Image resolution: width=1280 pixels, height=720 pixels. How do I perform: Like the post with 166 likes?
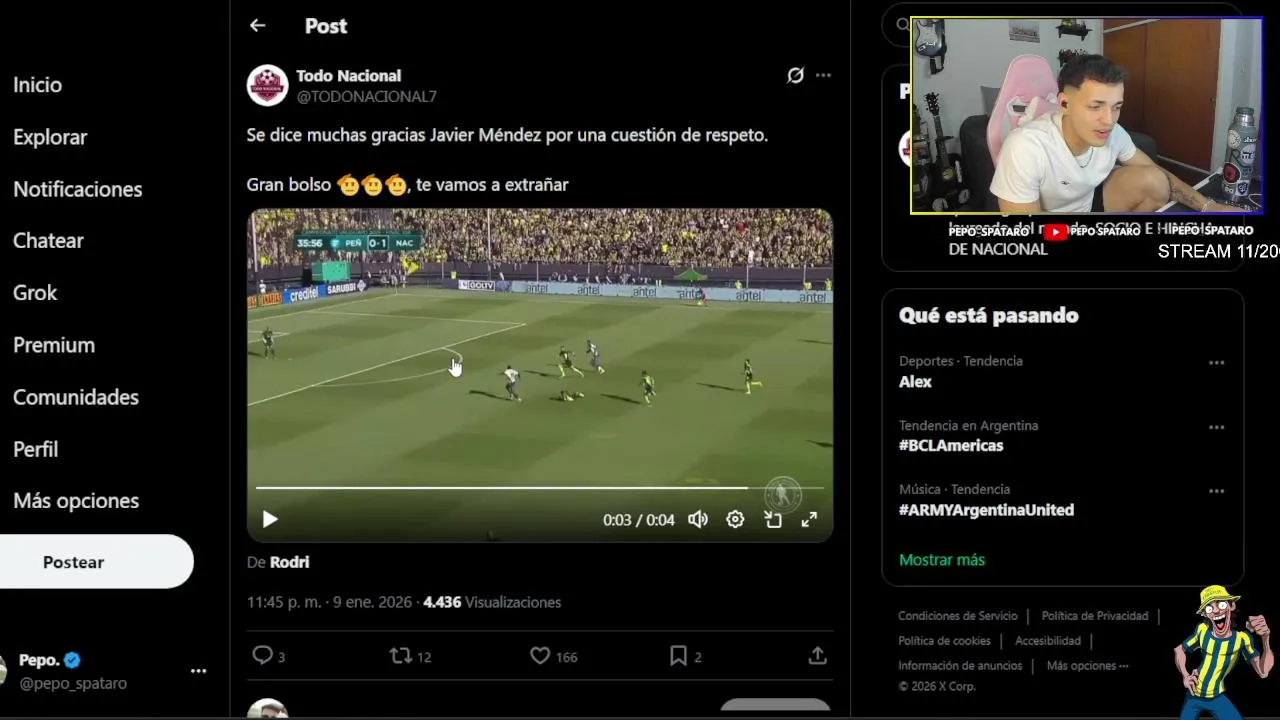tap(540, 656)
